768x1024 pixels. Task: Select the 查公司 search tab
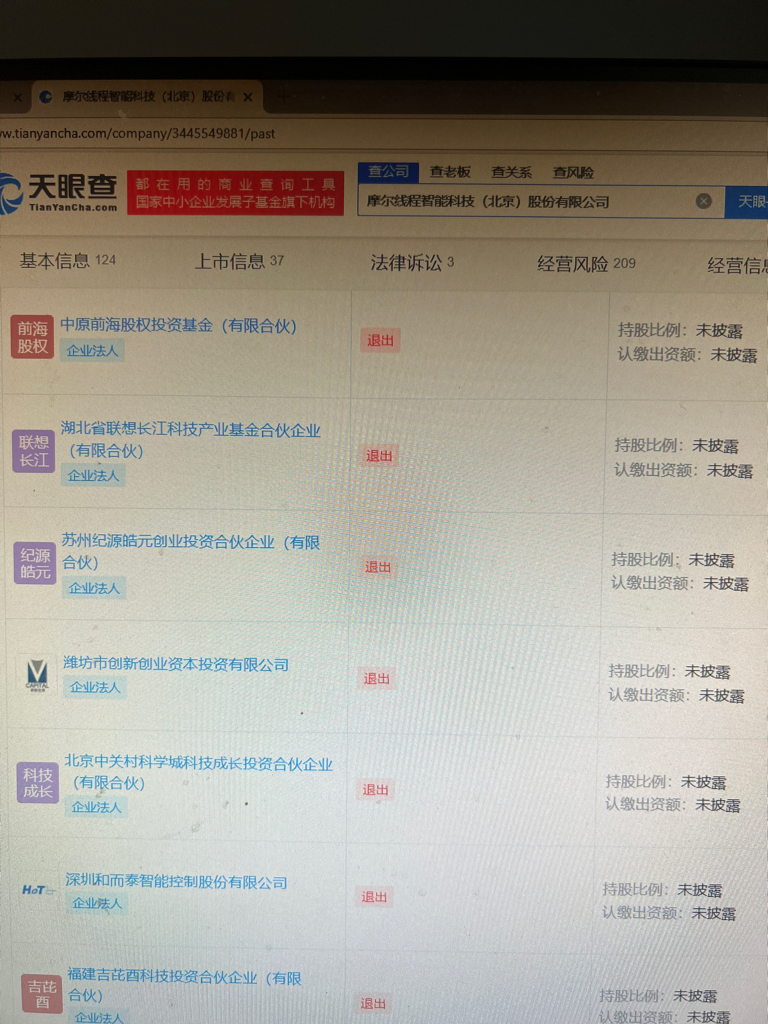point(389,172)
